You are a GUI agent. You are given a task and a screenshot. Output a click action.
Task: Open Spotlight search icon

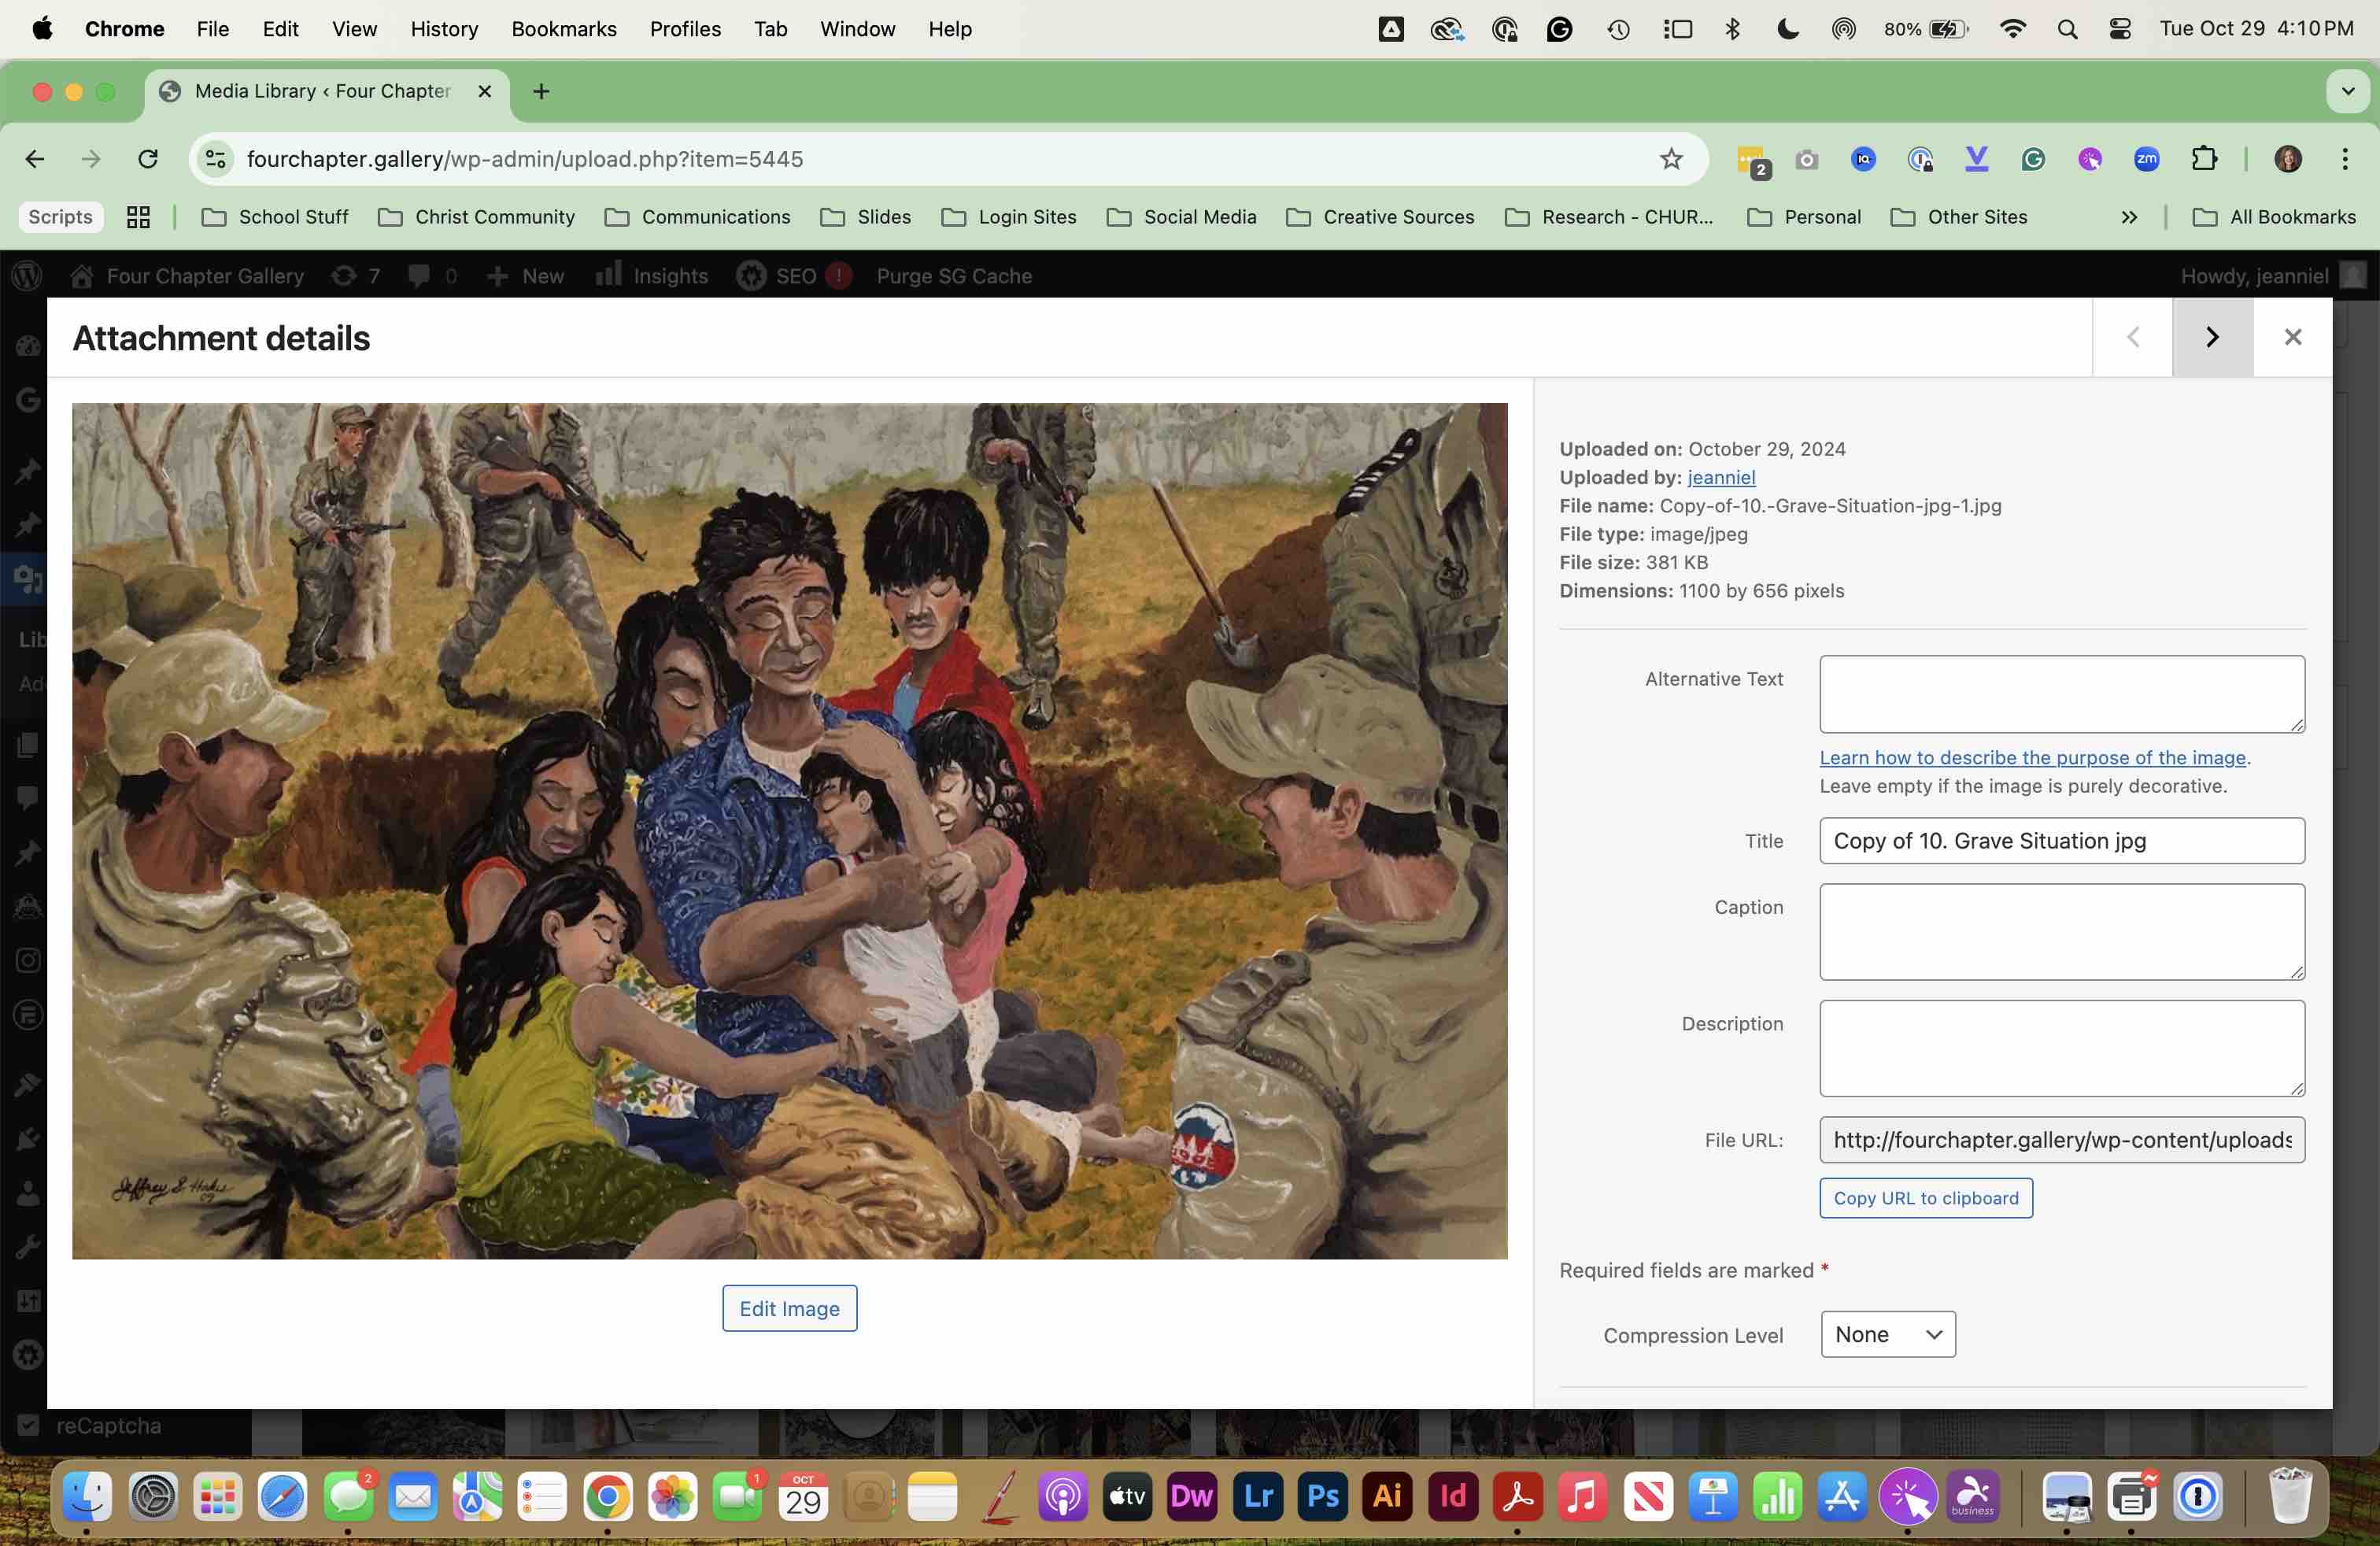click(x=2067, y=29)
